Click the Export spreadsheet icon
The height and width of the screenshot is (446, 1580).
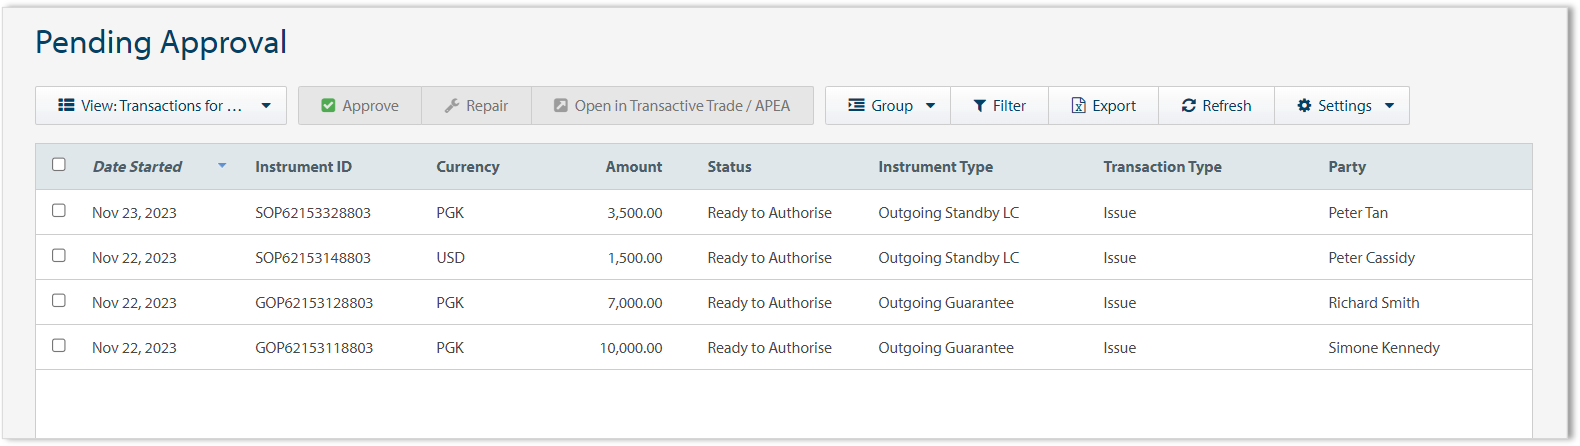coord(1078,106)
